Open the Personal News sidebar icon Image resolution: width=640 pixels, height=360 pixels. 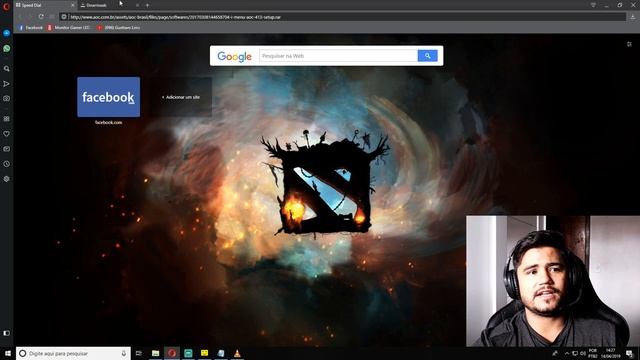[7, 149]
